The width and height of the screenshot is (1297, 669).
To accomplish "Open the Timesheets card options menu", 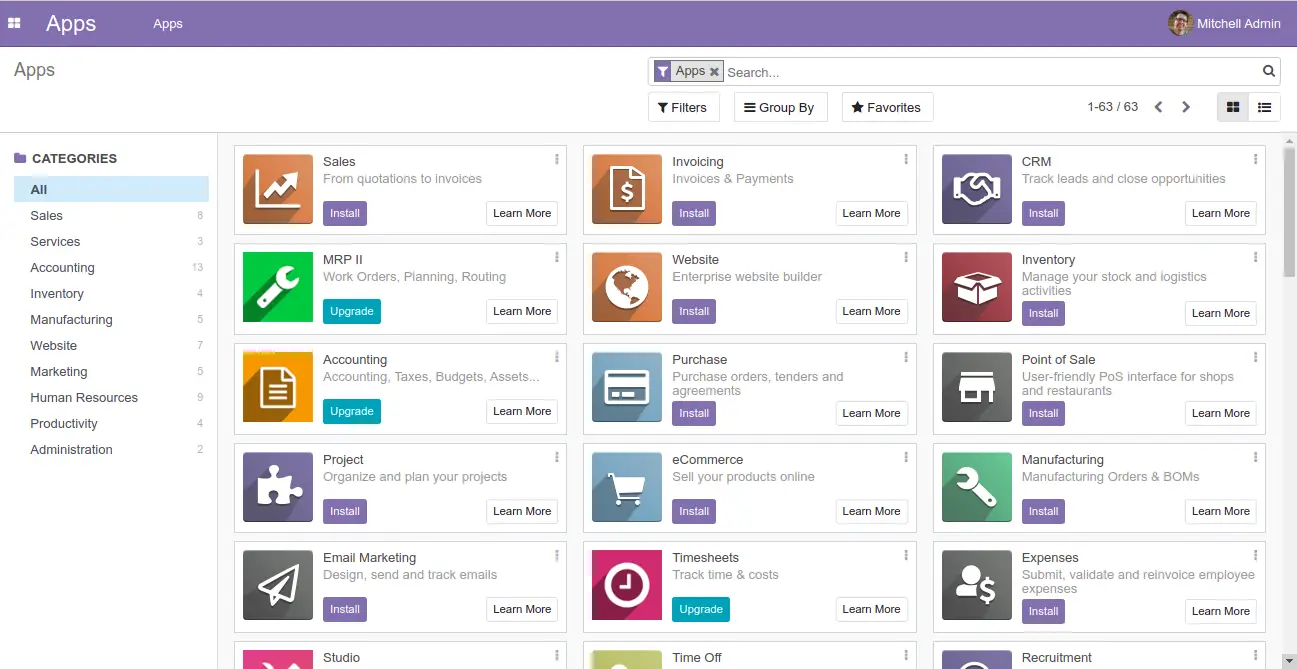I will click(x=906, y=556).
